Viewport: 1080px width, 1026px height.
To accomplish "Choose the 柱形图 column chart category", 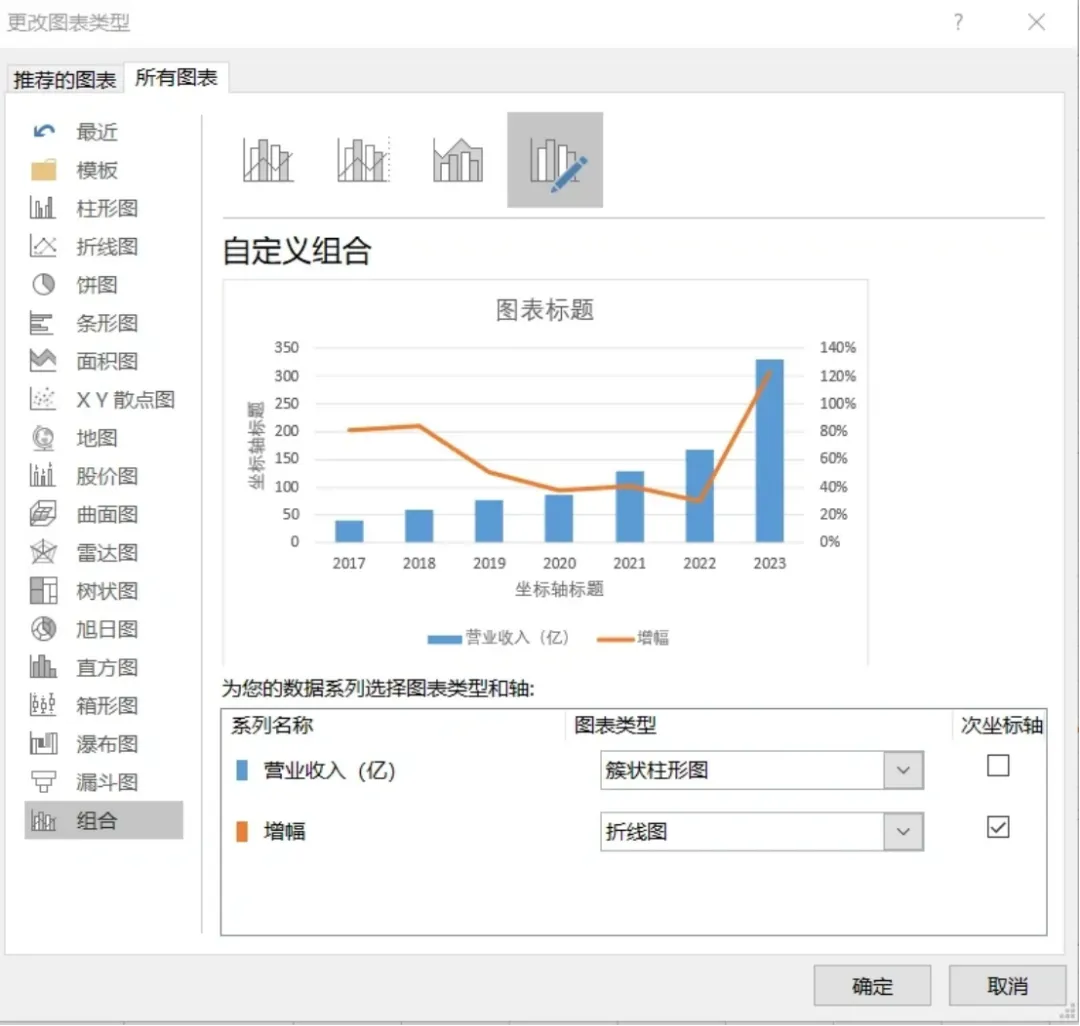I will click(x=103, y=208).
